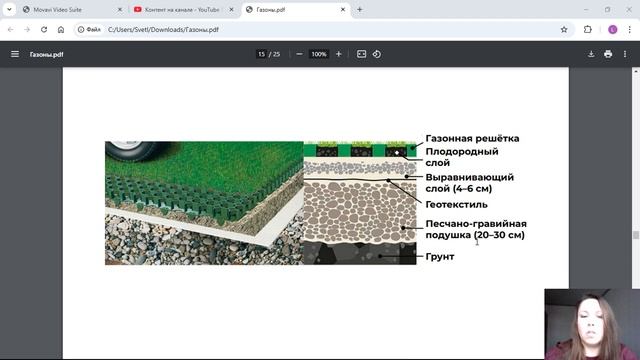Open the Chrome profile avatar

612,29
